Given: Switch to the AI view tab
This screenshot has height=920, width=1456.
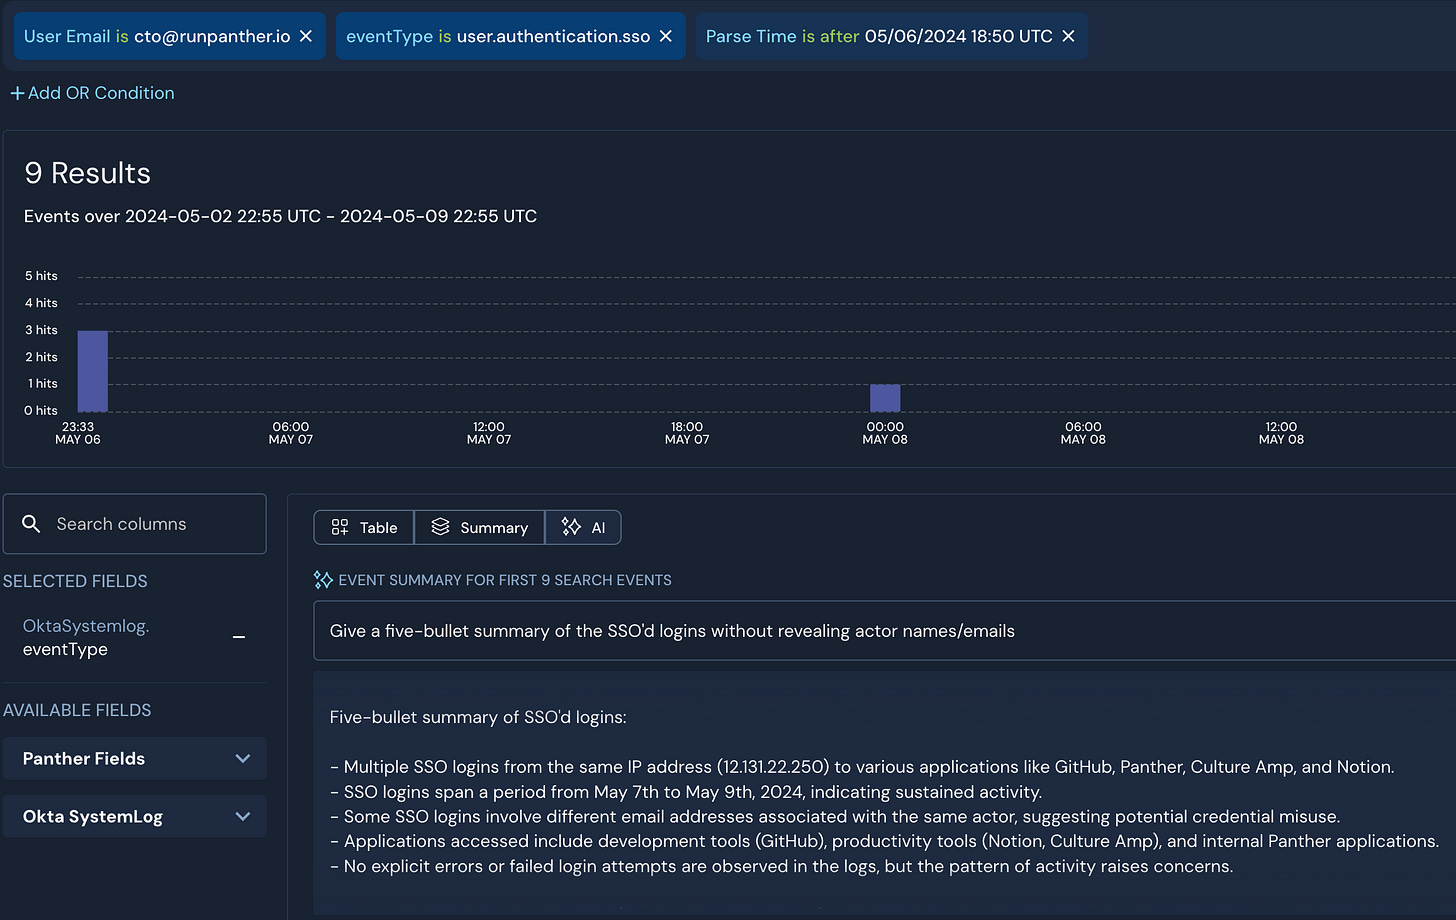Looking at the screenshot, I should coord(583,527).
